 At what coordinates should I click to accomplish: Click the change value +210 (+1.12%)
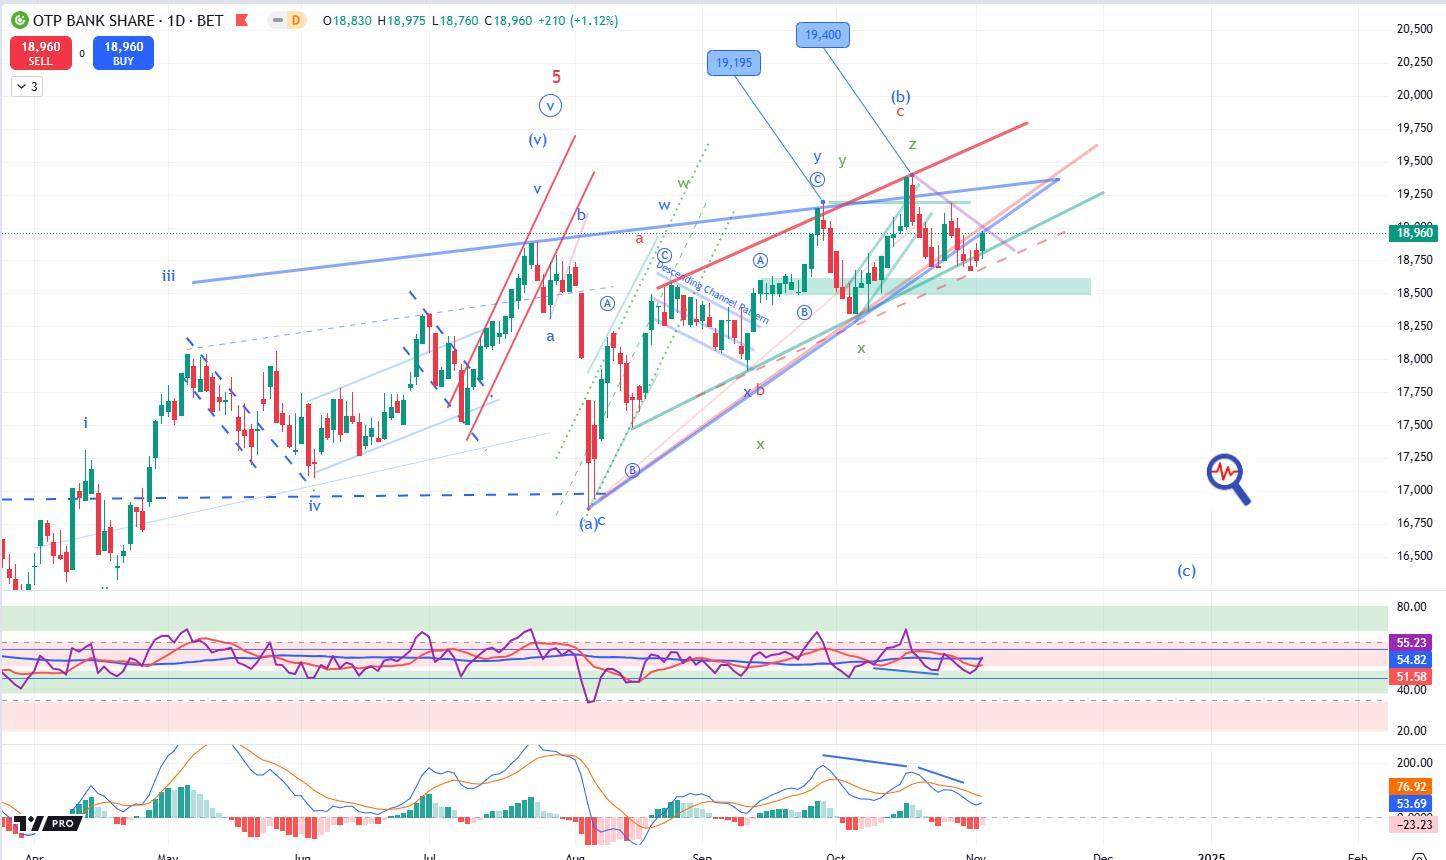click(x=578, y=20)
